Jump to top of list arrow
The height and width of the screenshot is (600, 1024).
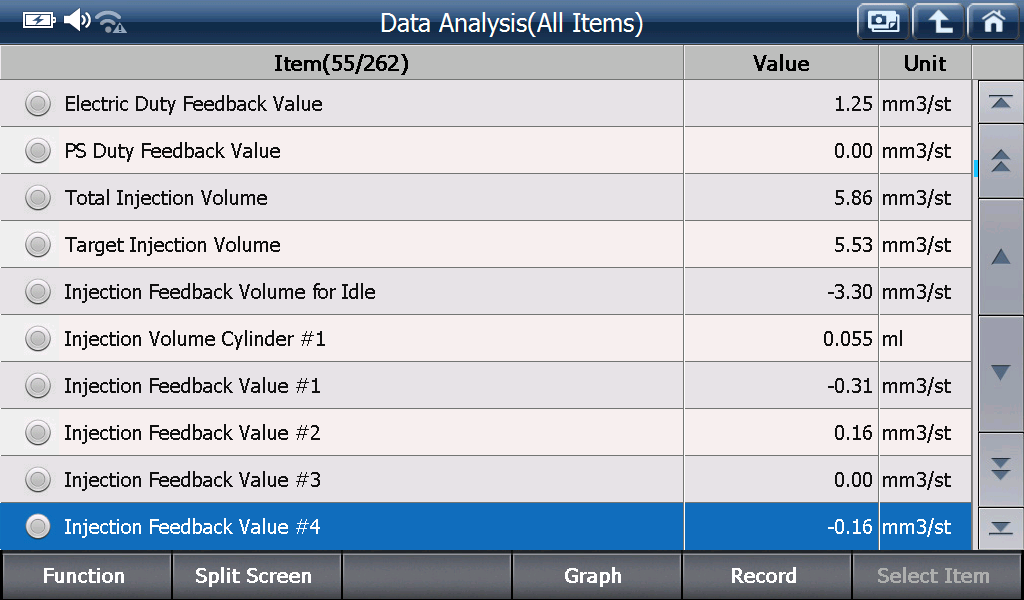(1000, 102)
